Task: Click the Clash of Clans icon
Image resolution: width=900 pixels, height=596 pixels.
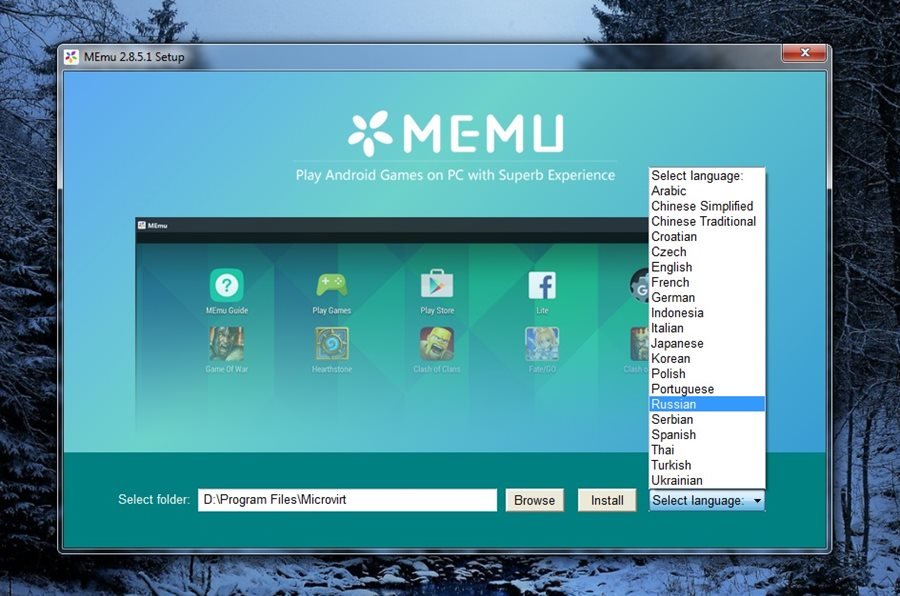Action: click(x=437, y=343)
